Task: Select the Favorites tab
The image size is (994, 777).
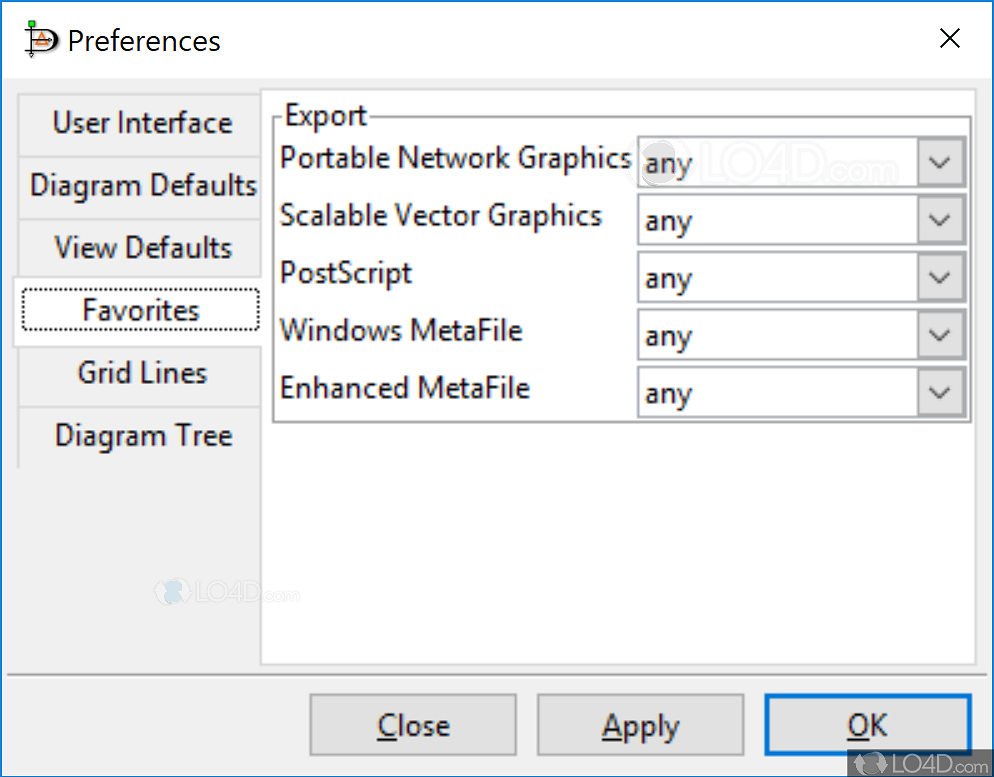Action: pyautogui.click(x=141, y=310)
